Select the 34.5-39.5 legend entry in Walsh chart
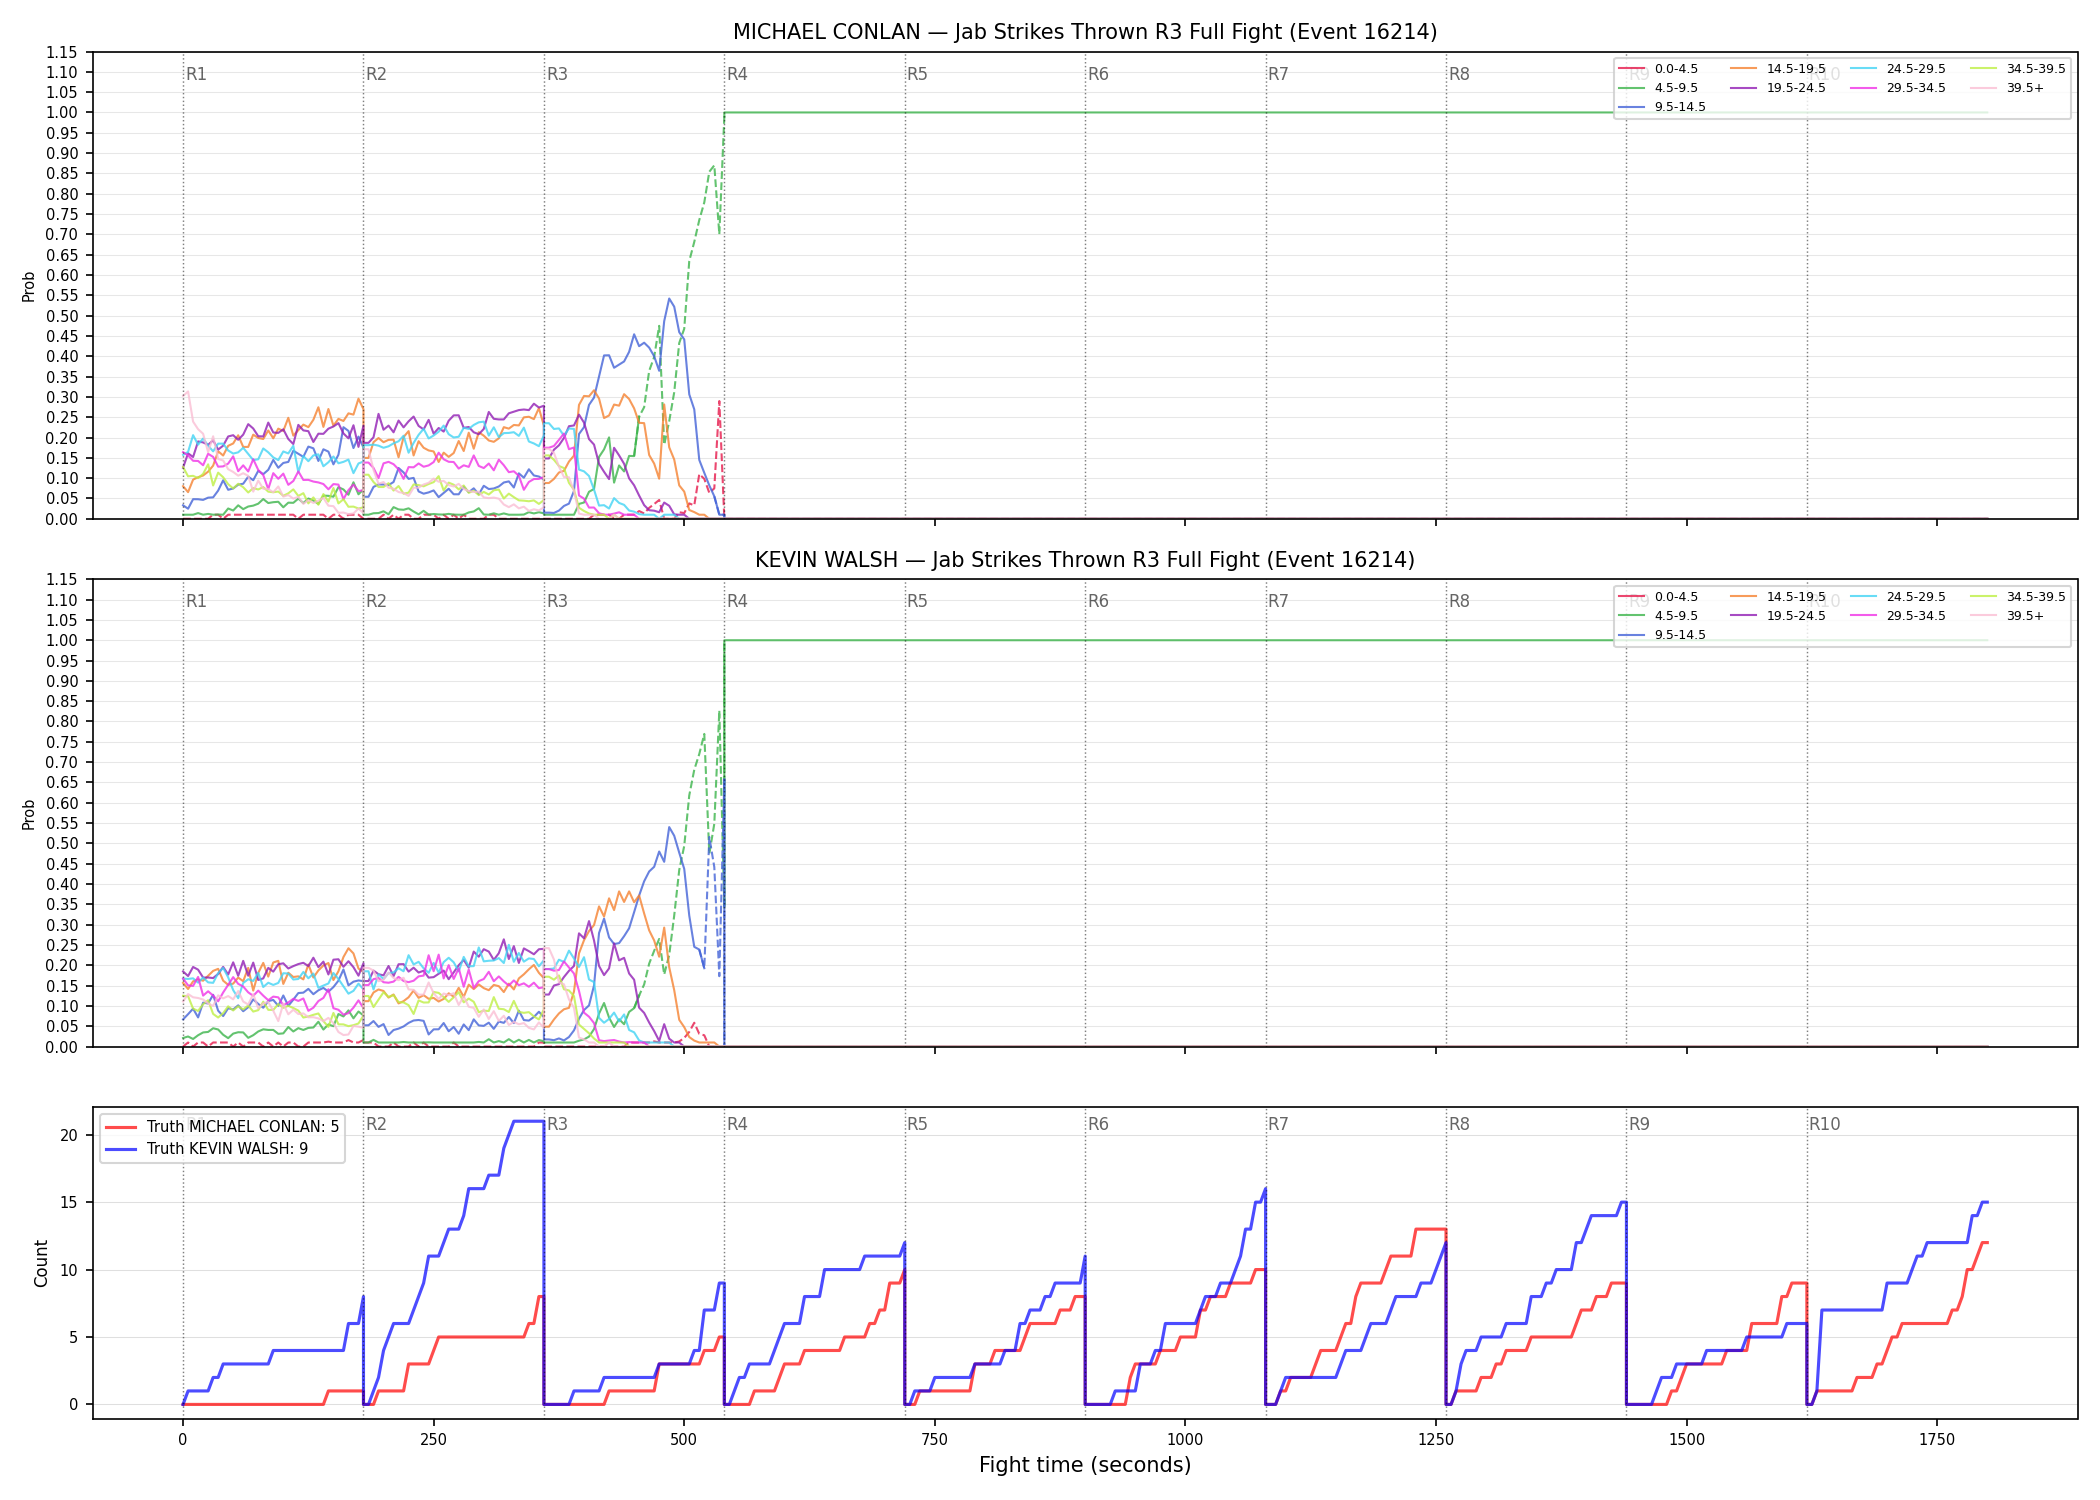This screenshot has width=2100, height=1500. click(x=2019, y=597)
